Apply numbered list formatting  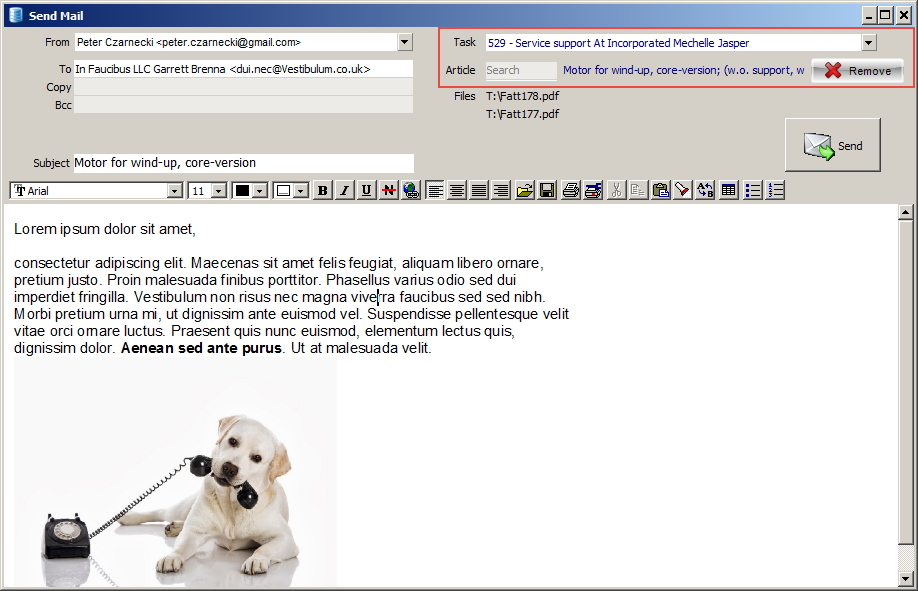point(776,191)
